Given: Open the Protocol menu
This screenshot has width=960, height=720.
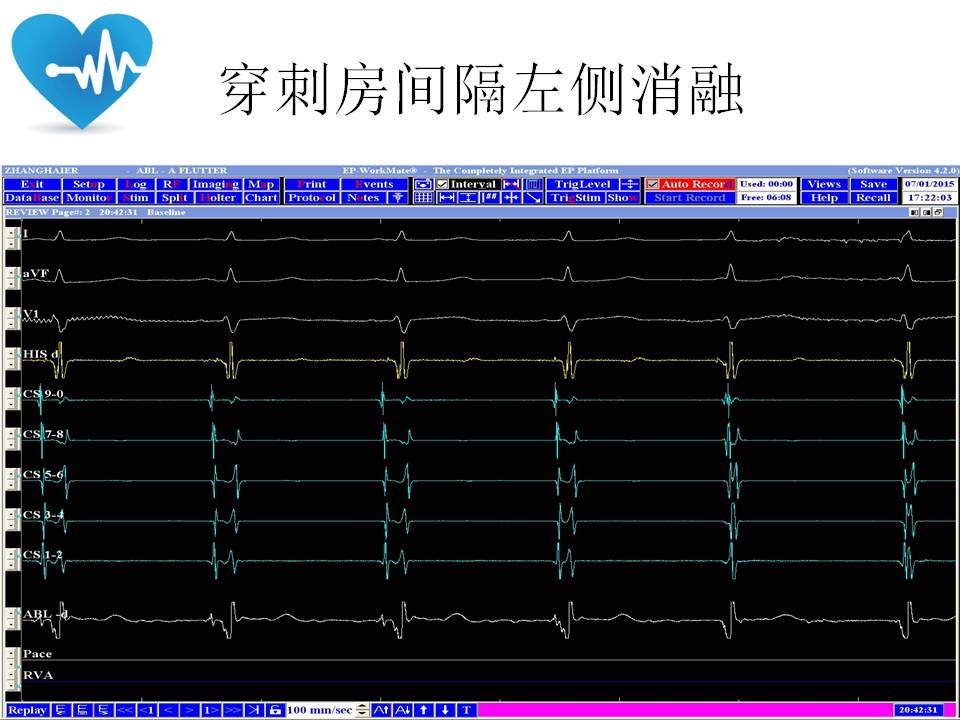Looking at the screenshot, I should (x=311, y=198).
